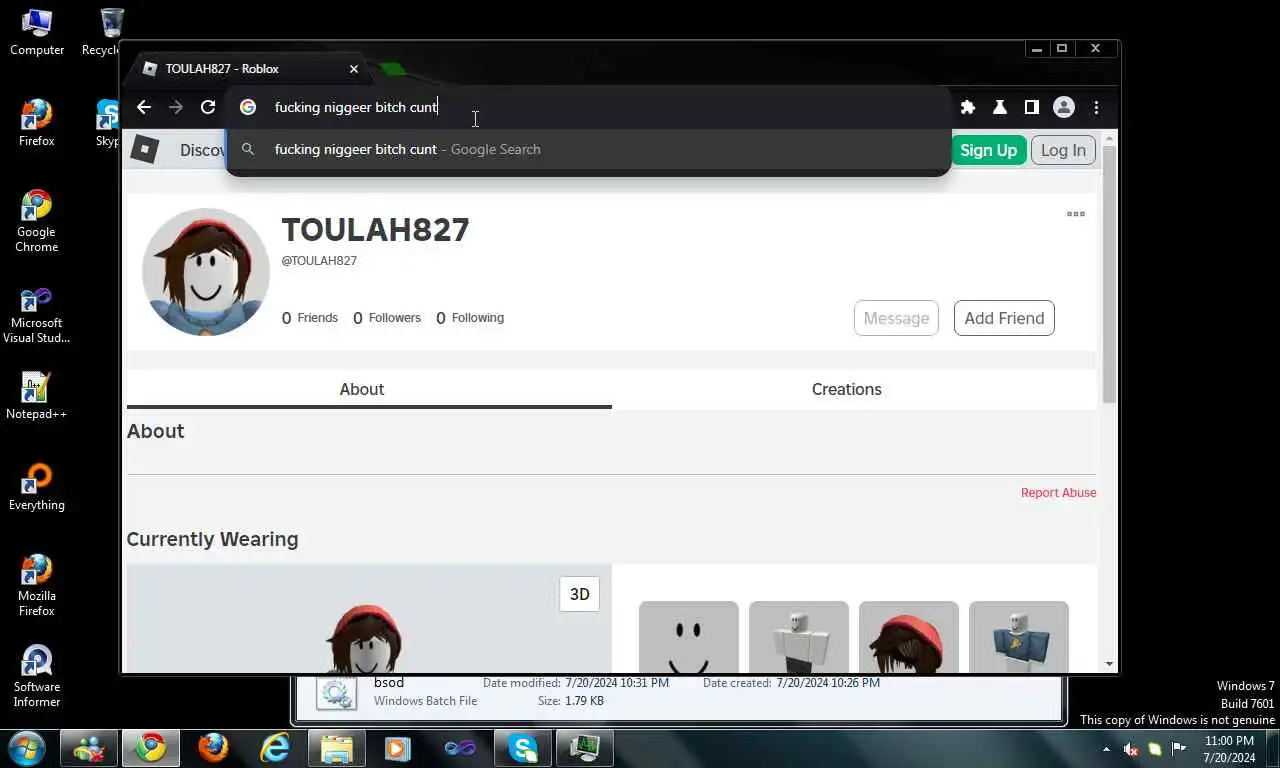
Task: Open the 0 Friends list
Action: [310, 318]
